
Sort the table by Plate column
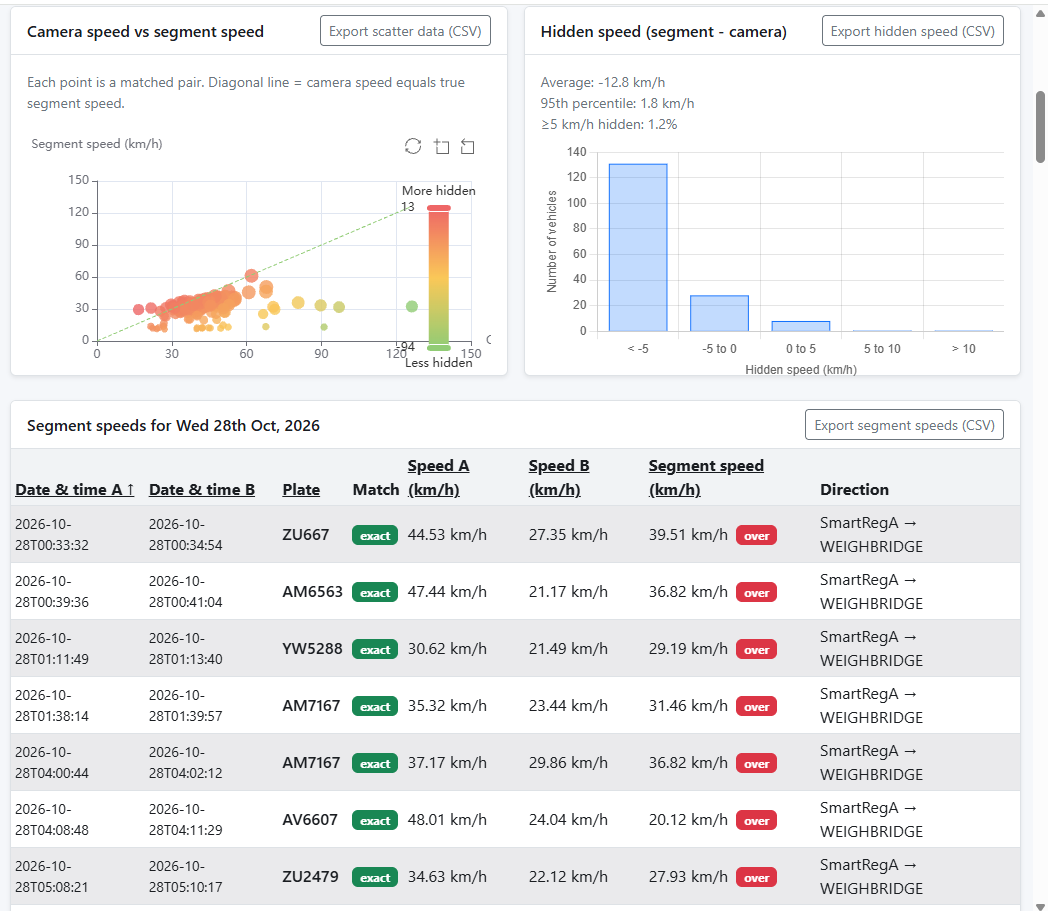[301, 489]
